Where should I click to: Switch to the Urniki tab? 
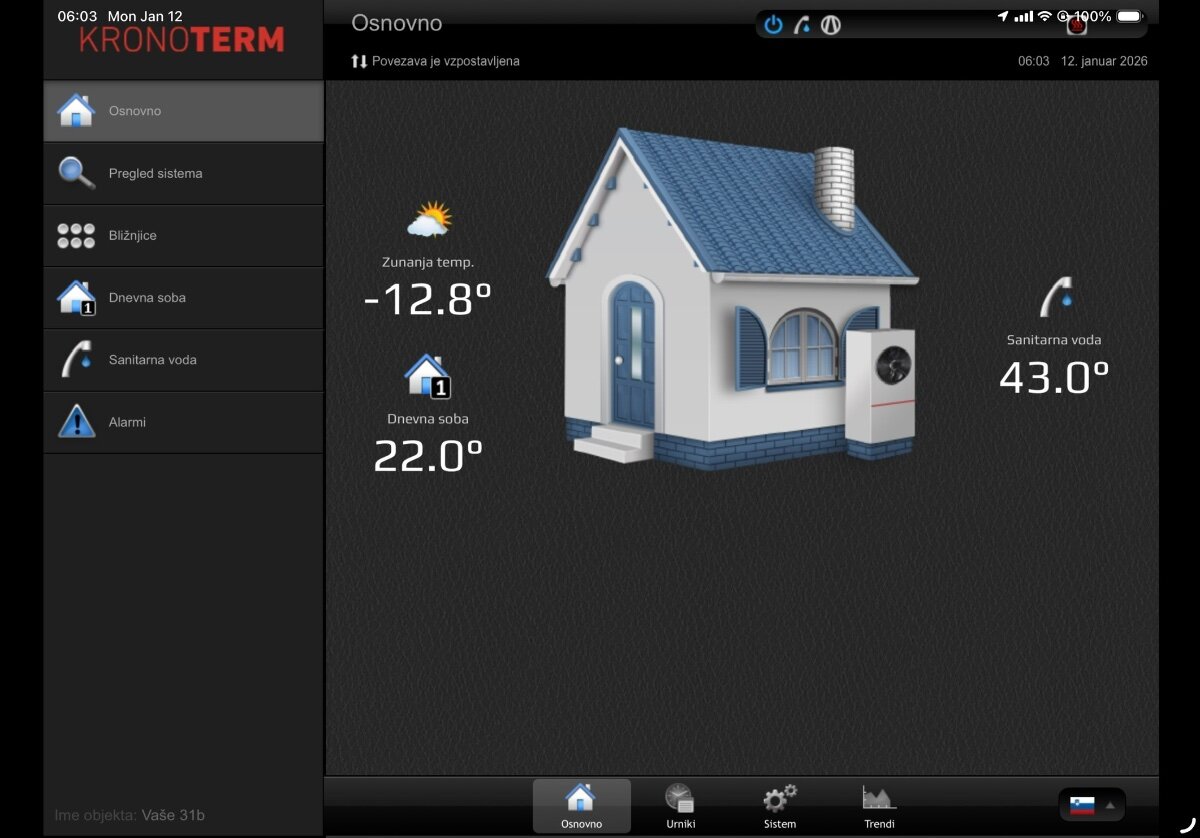tap(680, 806)
